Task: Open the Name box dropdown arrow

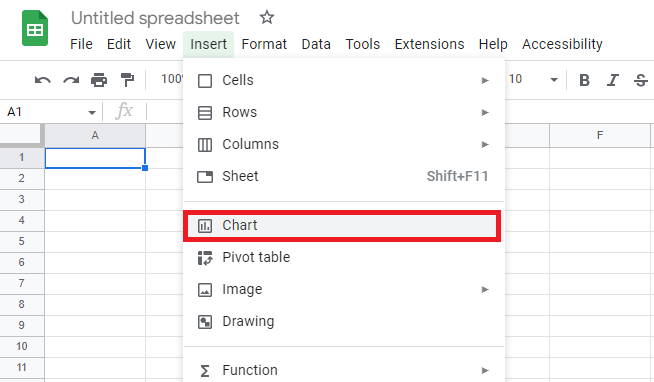Action: click(x=92, y=112)
